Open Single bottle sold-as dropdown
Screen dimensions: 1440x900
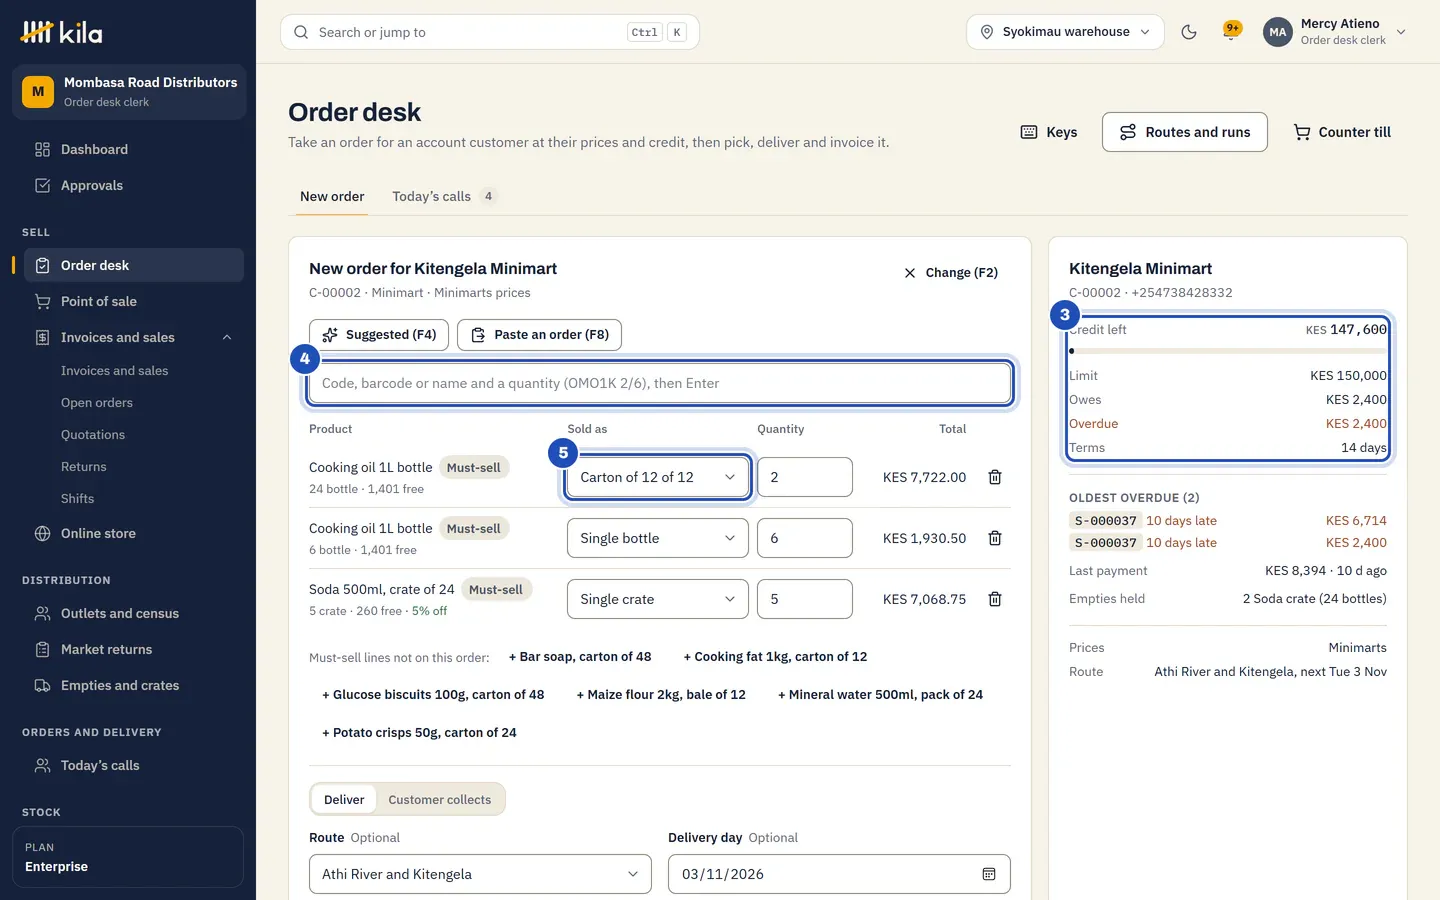click(x=658, y=538)
